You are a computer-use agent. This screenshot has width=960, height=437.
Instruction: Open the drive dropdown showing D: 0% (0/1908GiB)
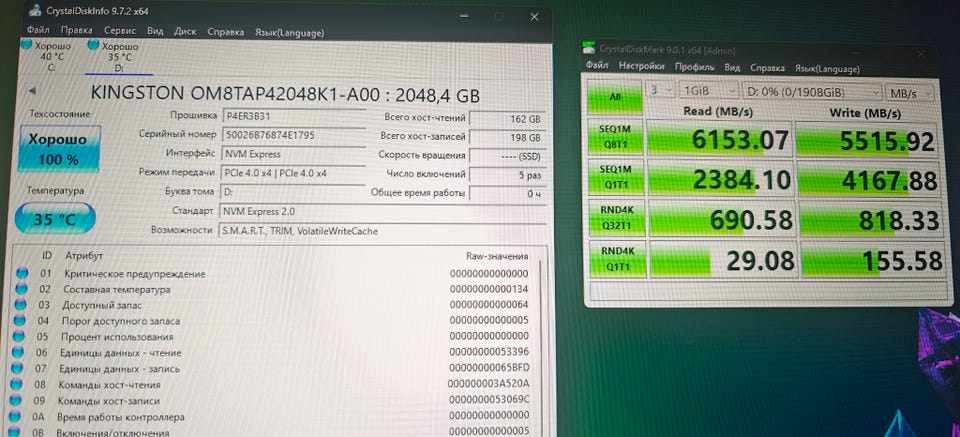[812, 92]
